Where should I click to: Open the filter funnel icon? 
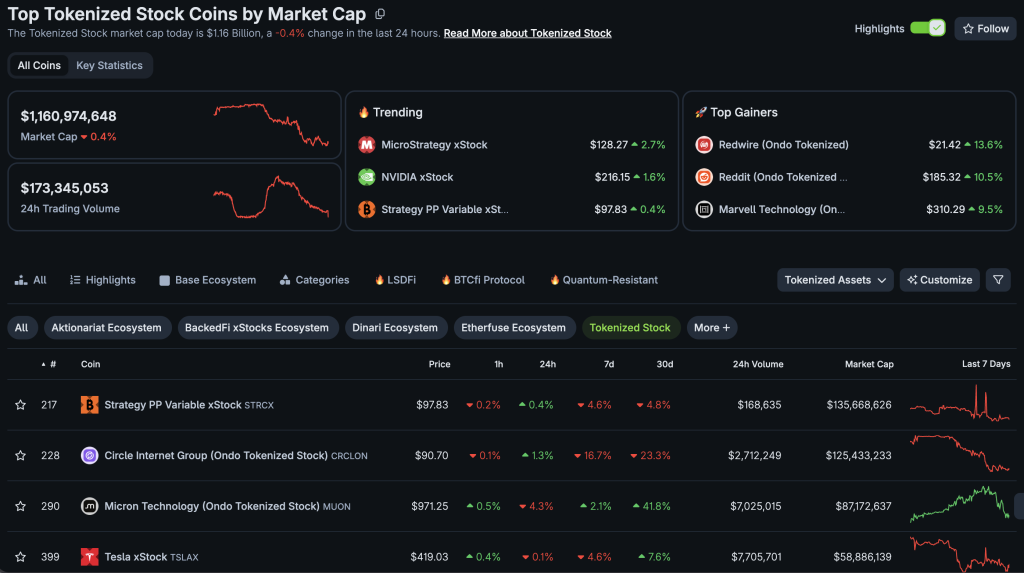coord(998,280)
